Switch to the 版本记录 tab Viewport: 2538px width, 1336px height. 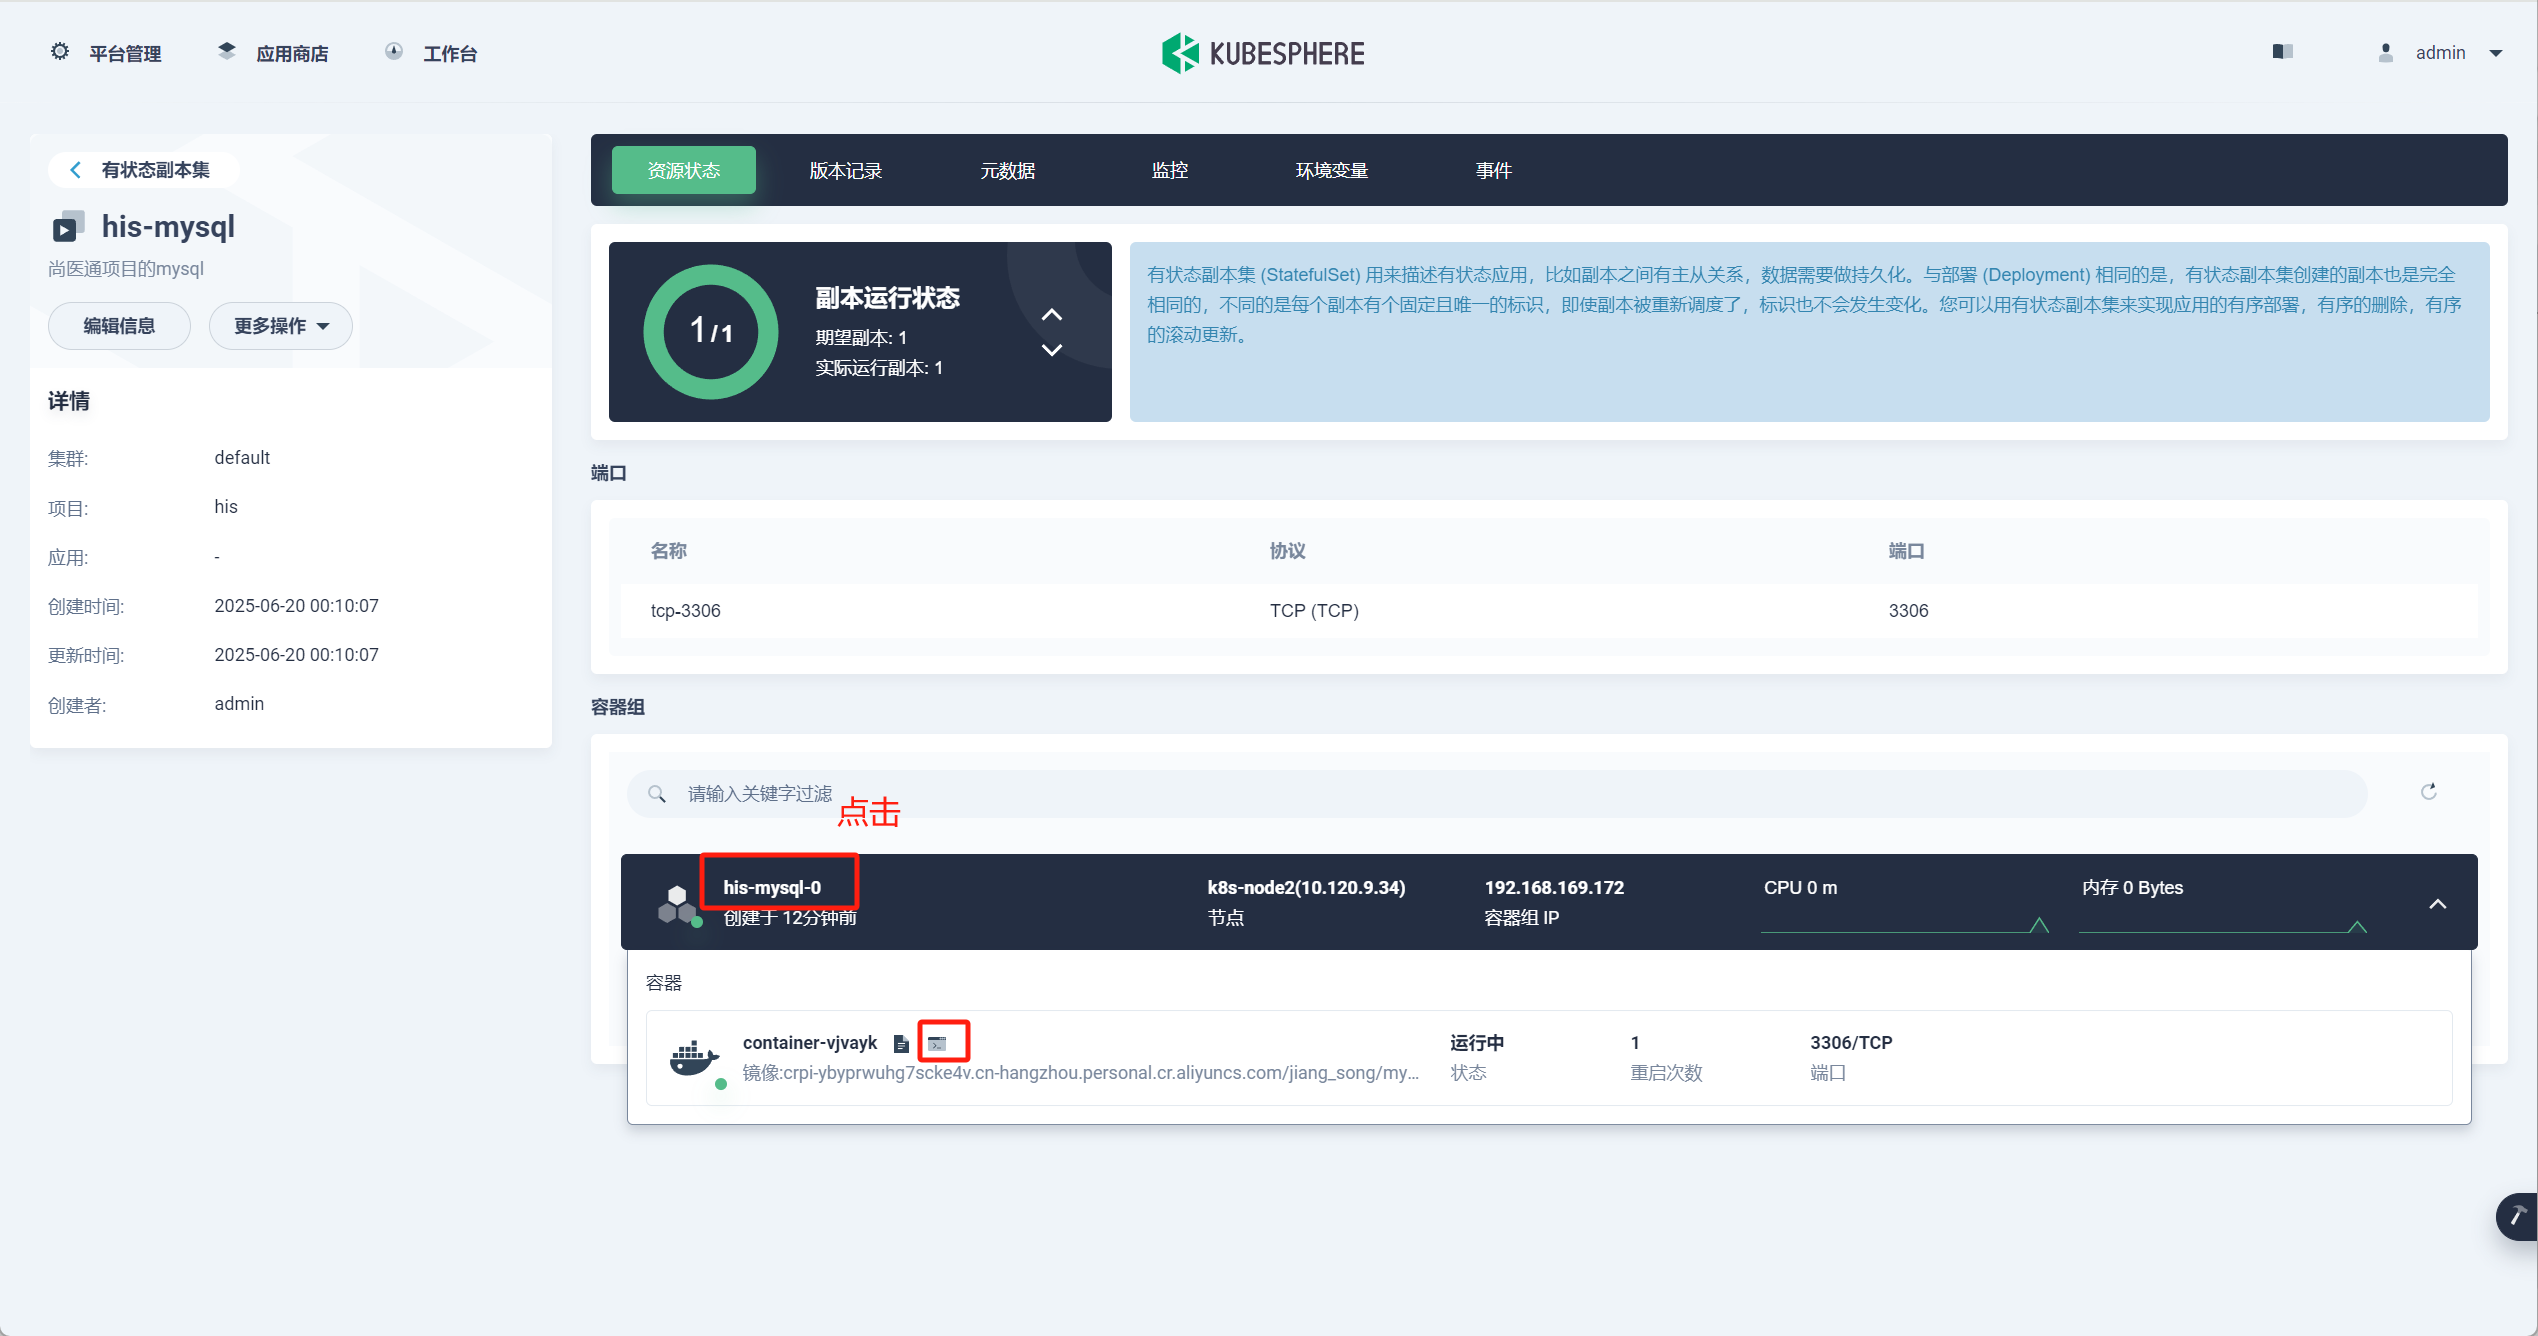pos(846,171)
